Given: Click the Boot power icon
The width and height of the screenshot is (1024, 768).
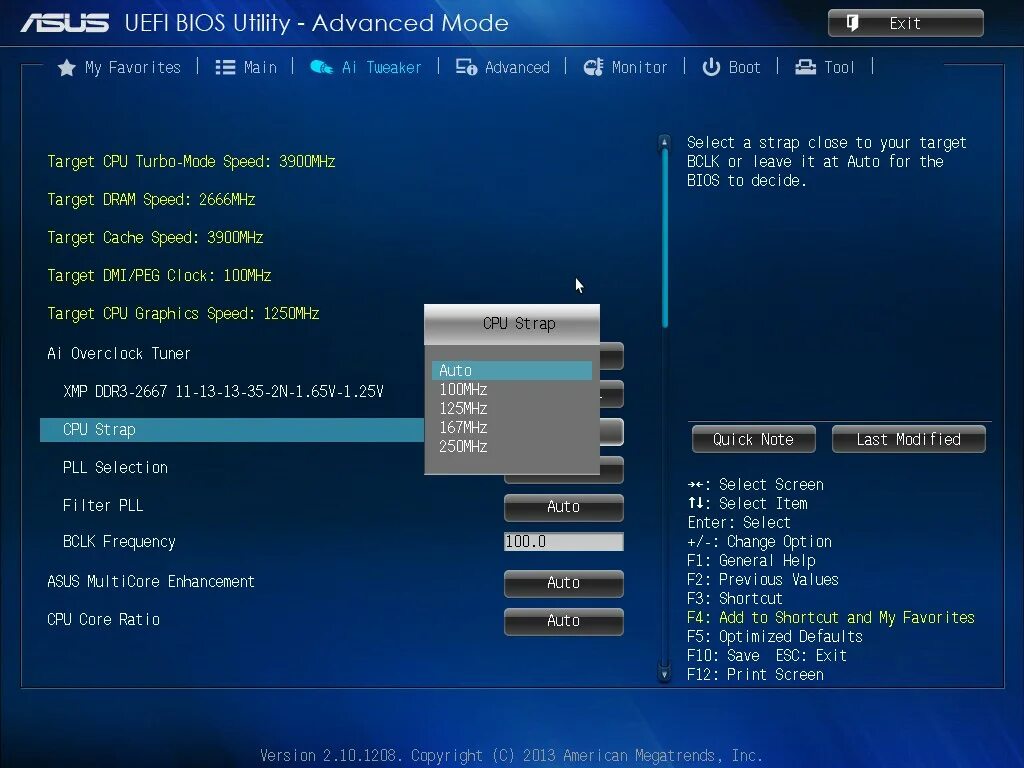Looking at the screenshot, I should 712,67.
